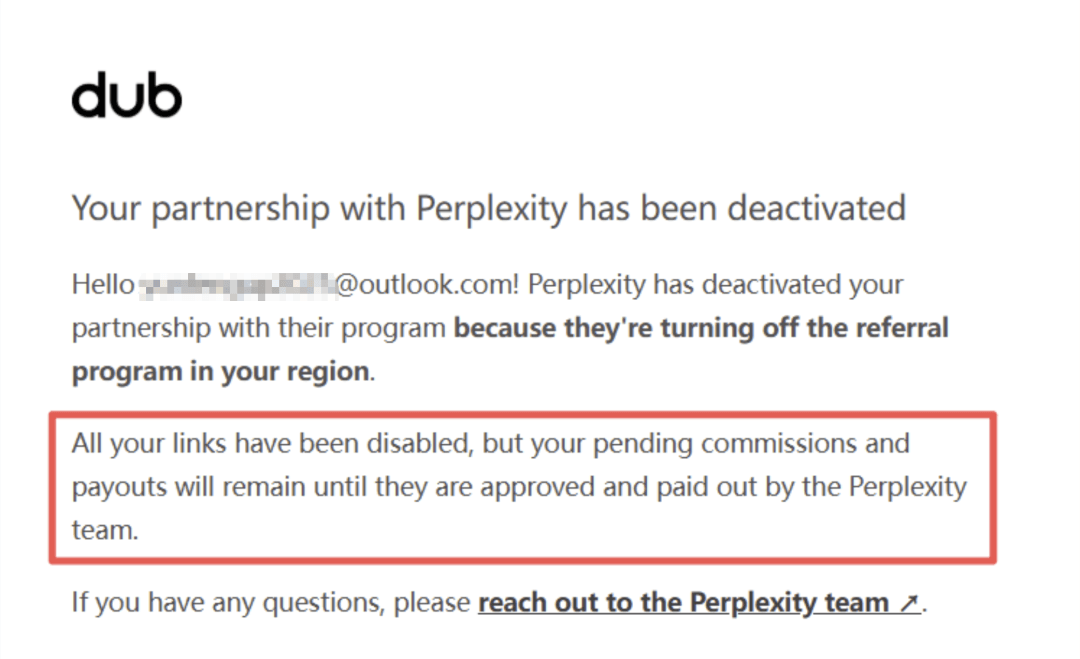Click the dub logo

click(x=127, y=97)
